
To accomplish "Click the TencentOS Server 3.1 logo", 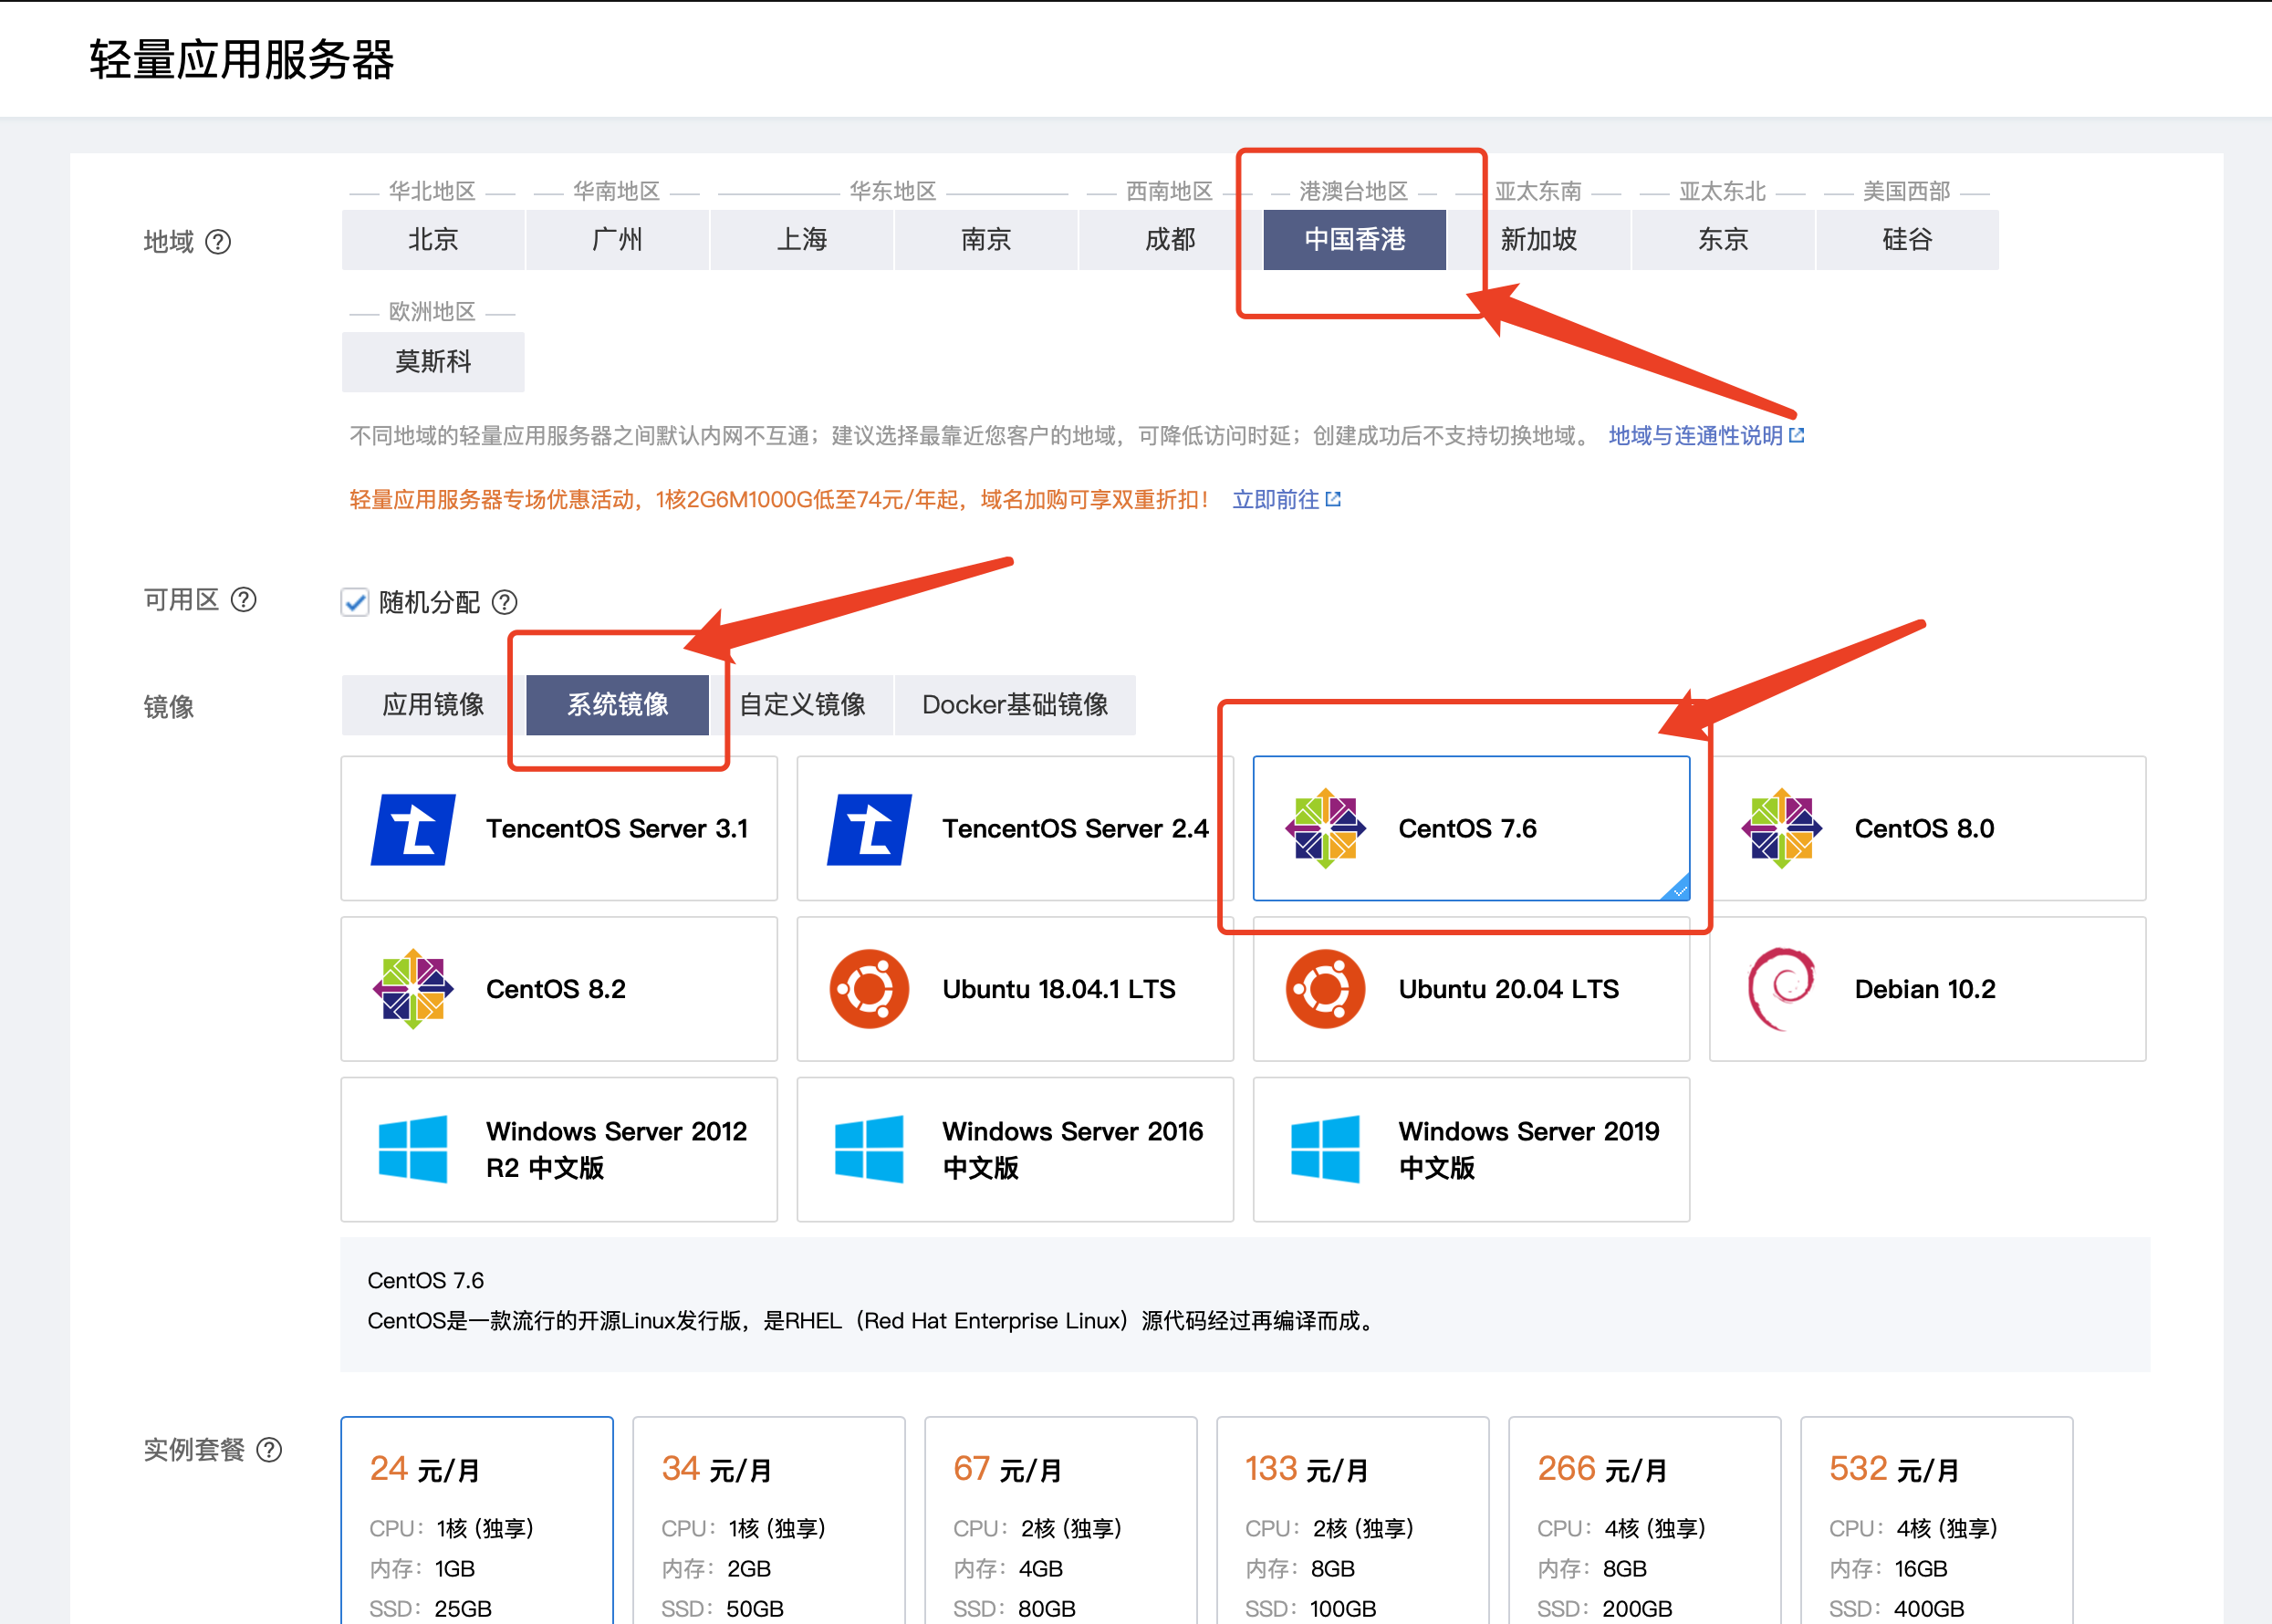I will pyautogui.click(x=413, y=829).
